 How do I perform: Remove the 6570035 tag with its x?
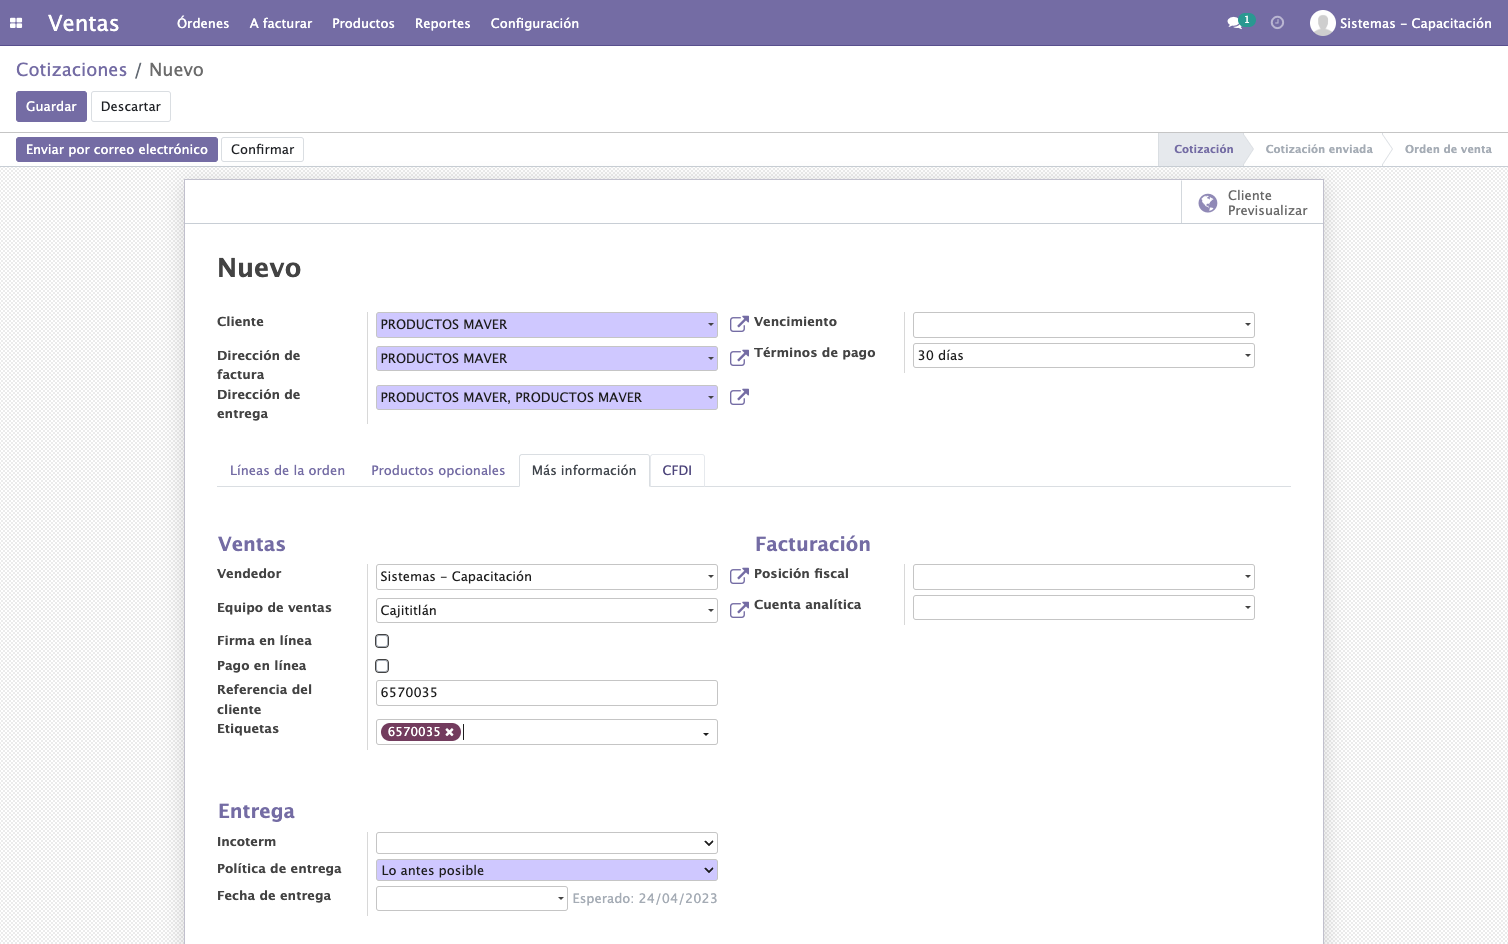(x=450, y=732)
